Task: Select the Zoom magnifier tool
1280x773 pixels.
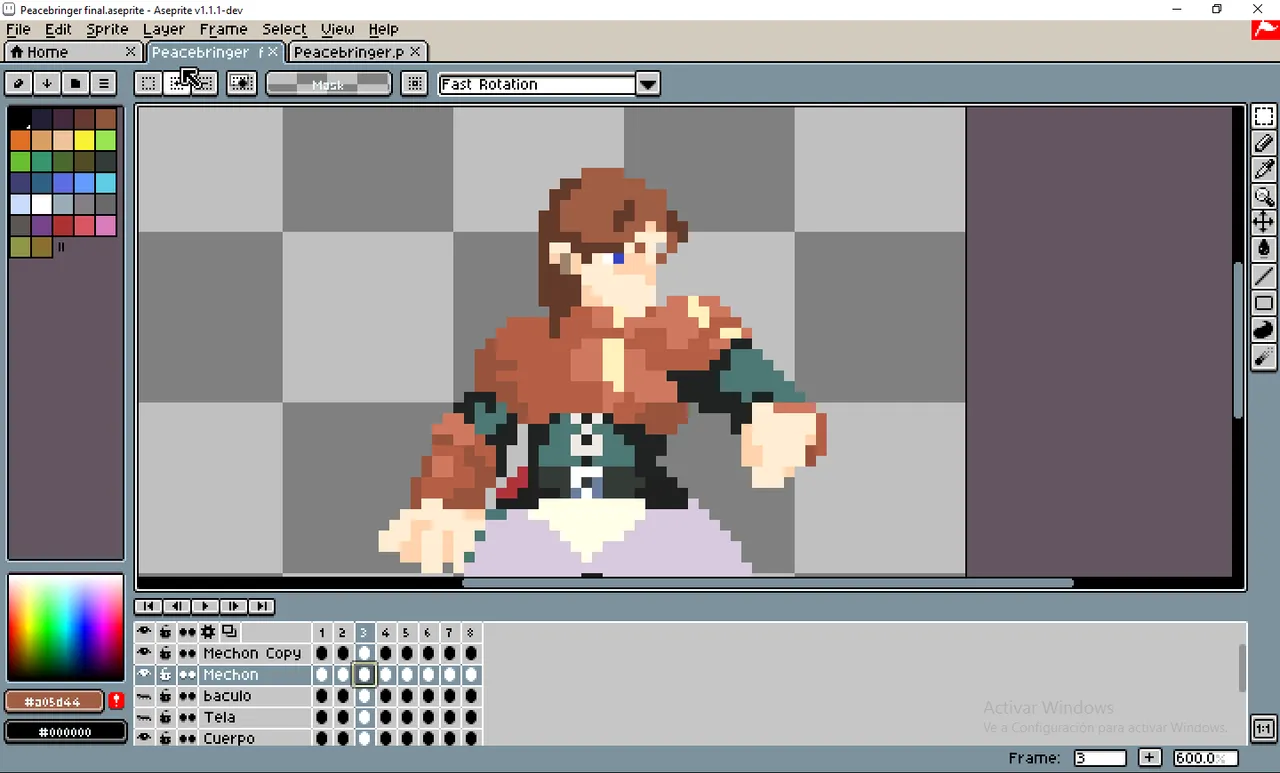Action: (1263, 196)
